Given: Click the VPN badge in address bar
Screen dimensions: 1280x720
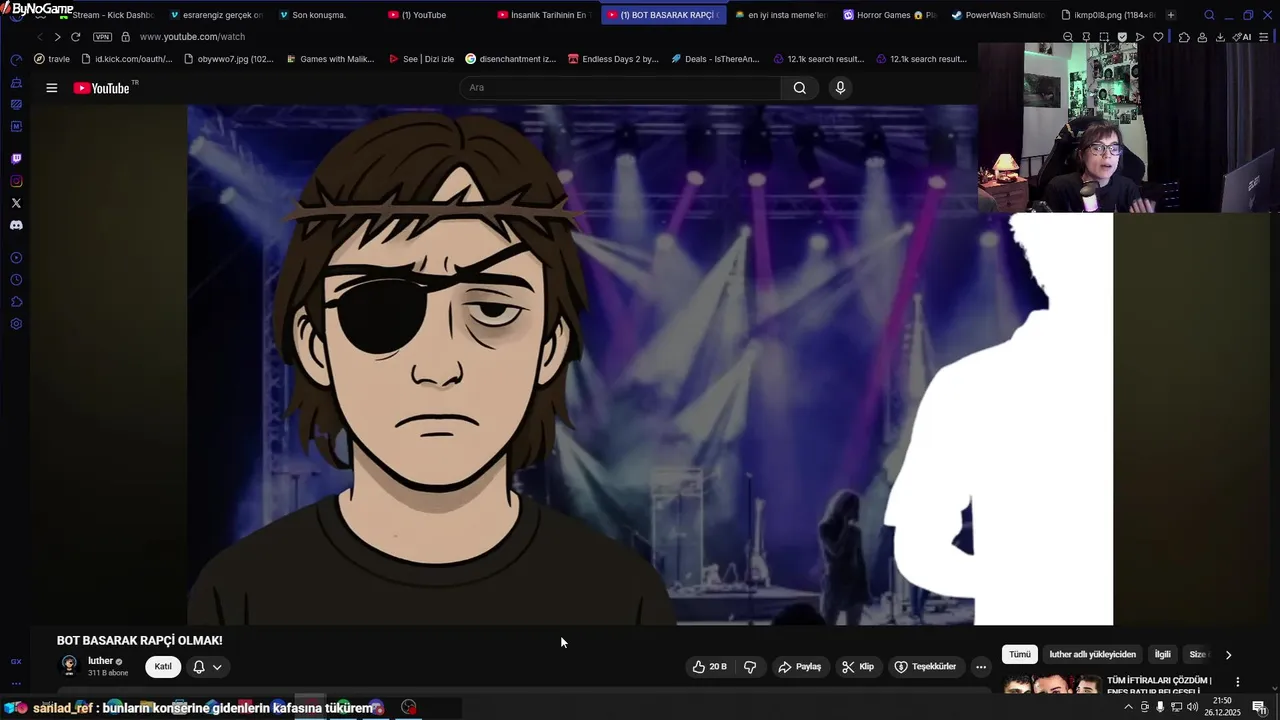Looking at the screenshot, I should click(x=102, y=37).
